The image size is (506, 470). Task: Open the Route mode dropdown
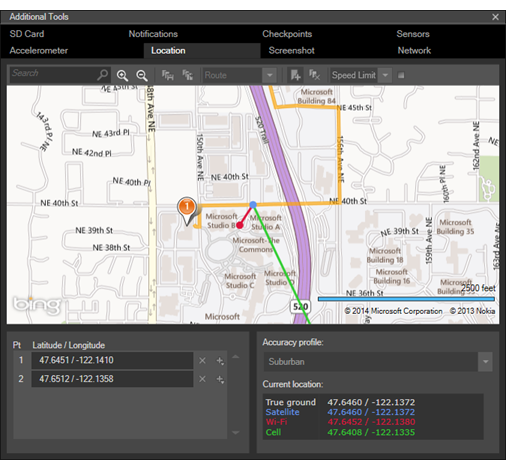point(269,75)
